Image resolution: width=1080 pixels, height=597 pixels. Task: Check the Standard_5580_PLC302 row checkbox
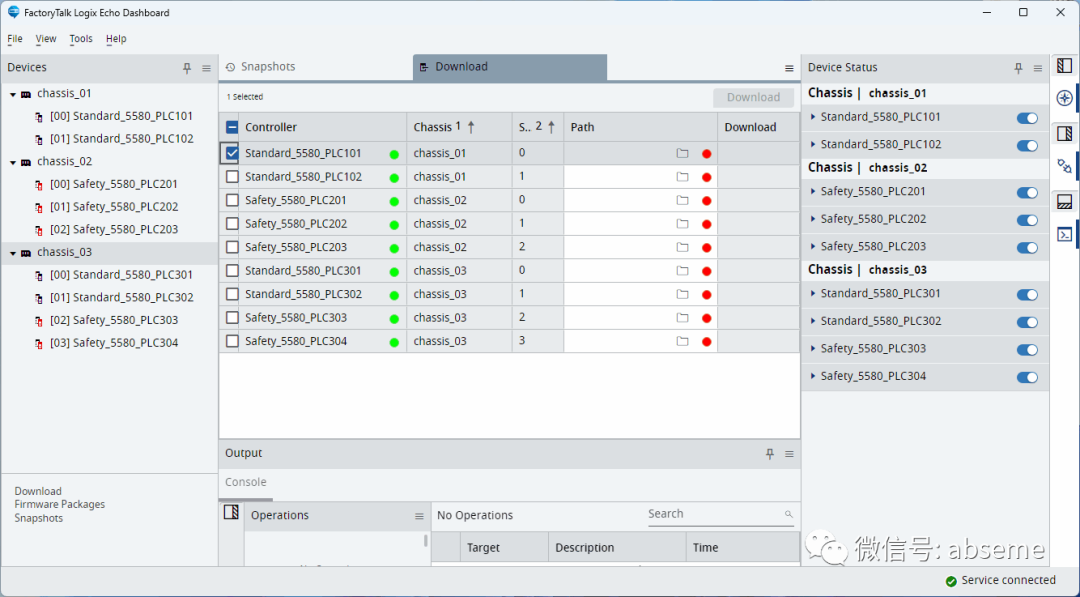[x=232, y=294]
